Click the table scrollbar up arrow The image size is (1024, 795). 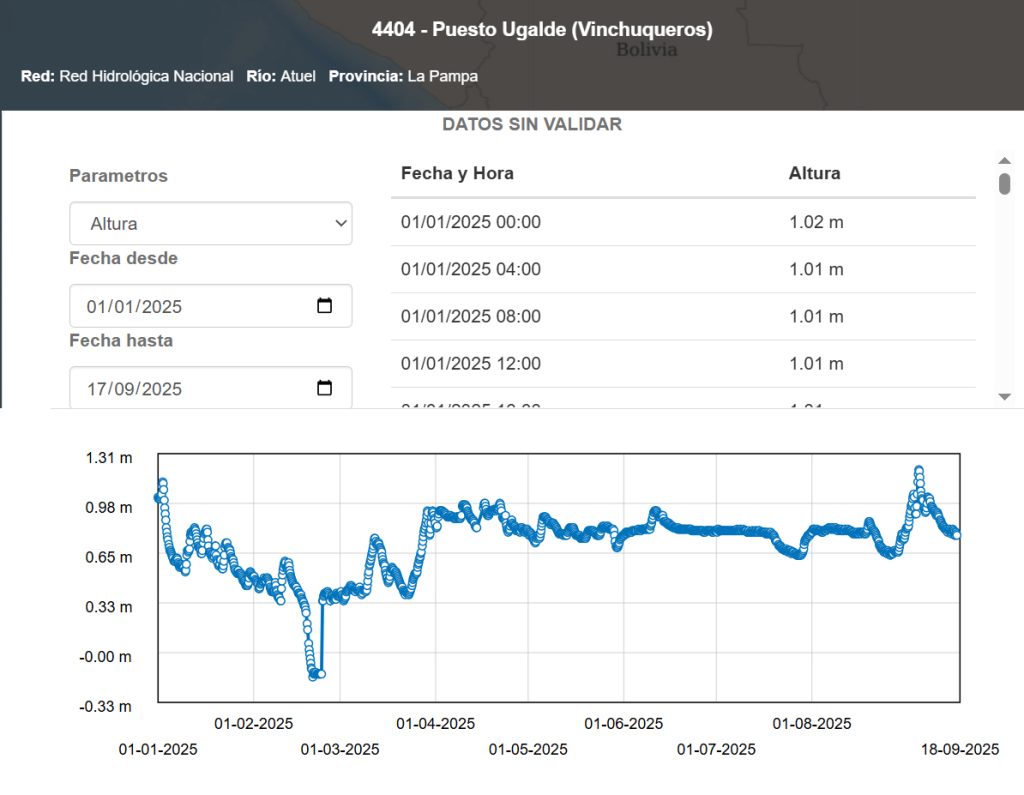tap(1004, 161)
